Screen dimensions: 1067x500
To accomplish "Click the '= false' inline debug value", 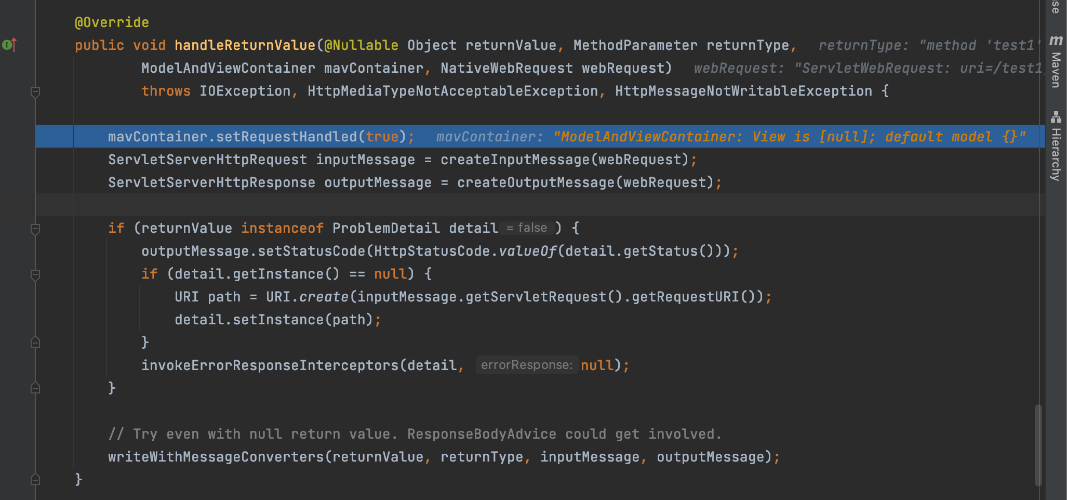I will 526,228.
